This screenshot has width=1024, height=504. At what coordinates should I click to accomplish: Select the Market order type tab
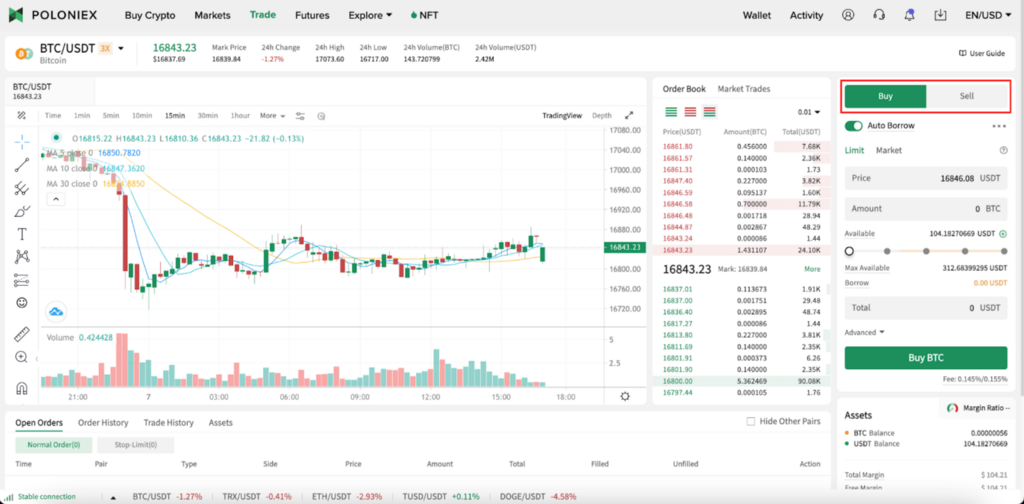(x=889, y=150)
